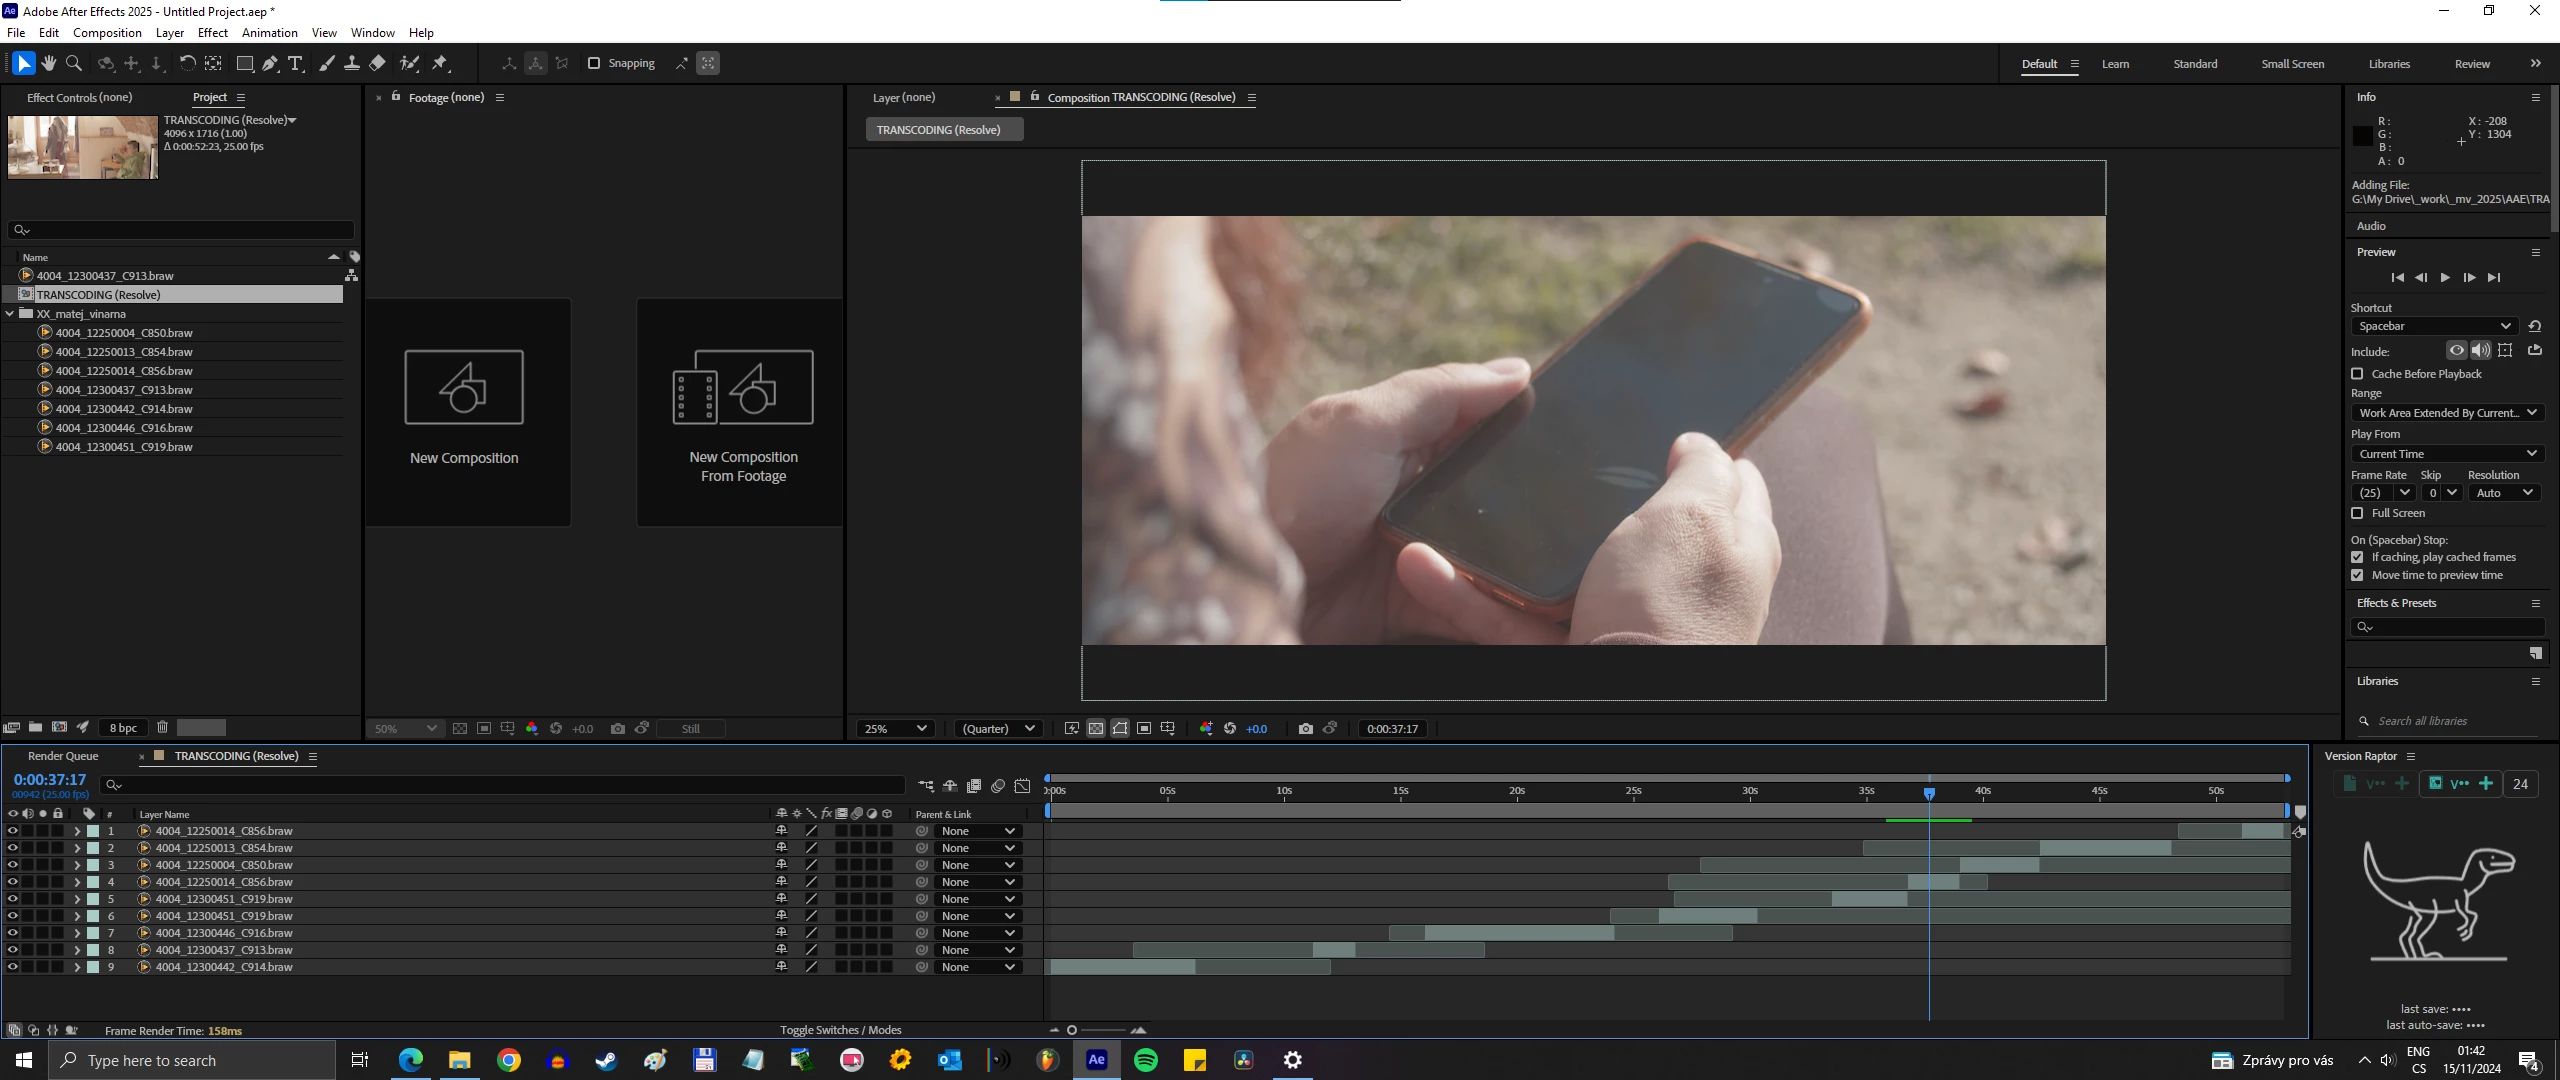Image resolution: width=2560 pixels, height=1080 pixels.
Task: Click the Take Snapshot camera icon
Action: 1305,729
